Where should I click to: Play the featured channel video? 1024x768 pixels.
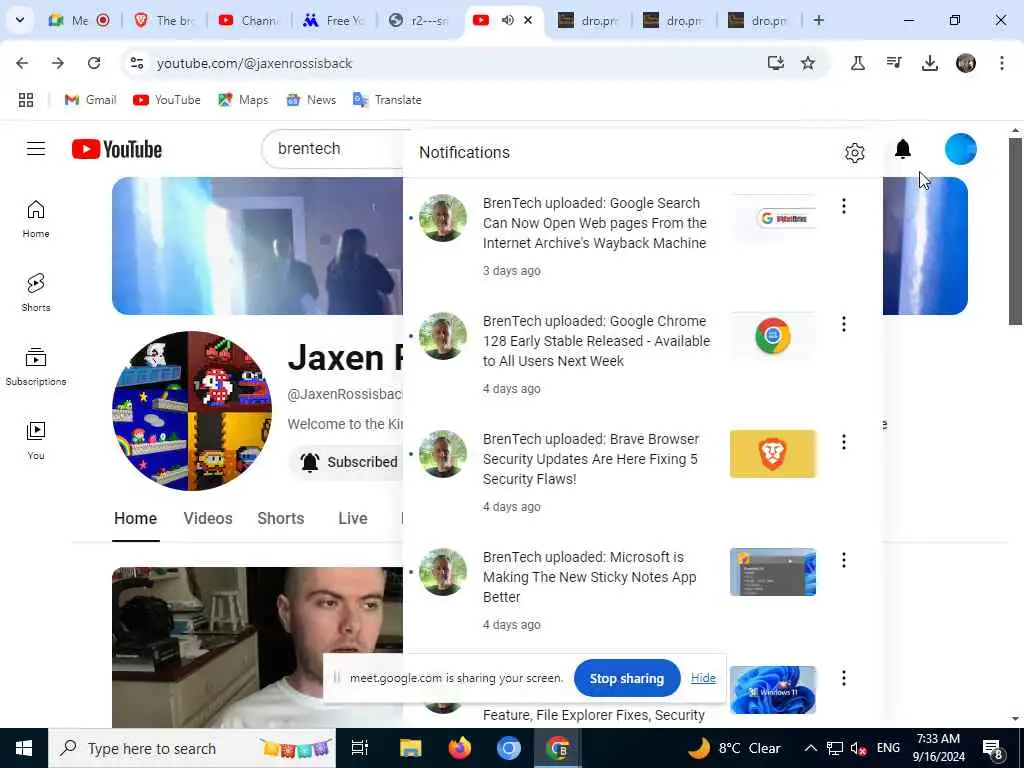point(257,647)
